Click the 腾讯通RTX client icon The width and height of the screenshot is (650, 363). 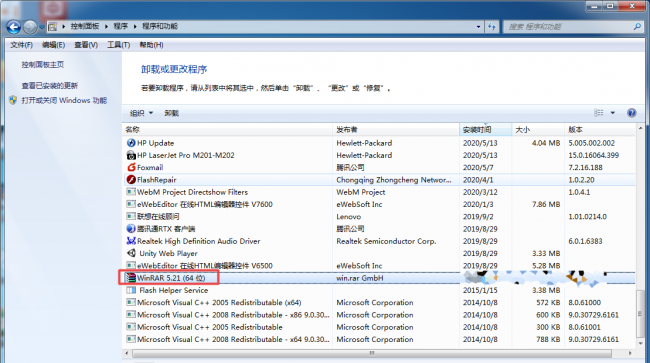(x=131, y=229)
